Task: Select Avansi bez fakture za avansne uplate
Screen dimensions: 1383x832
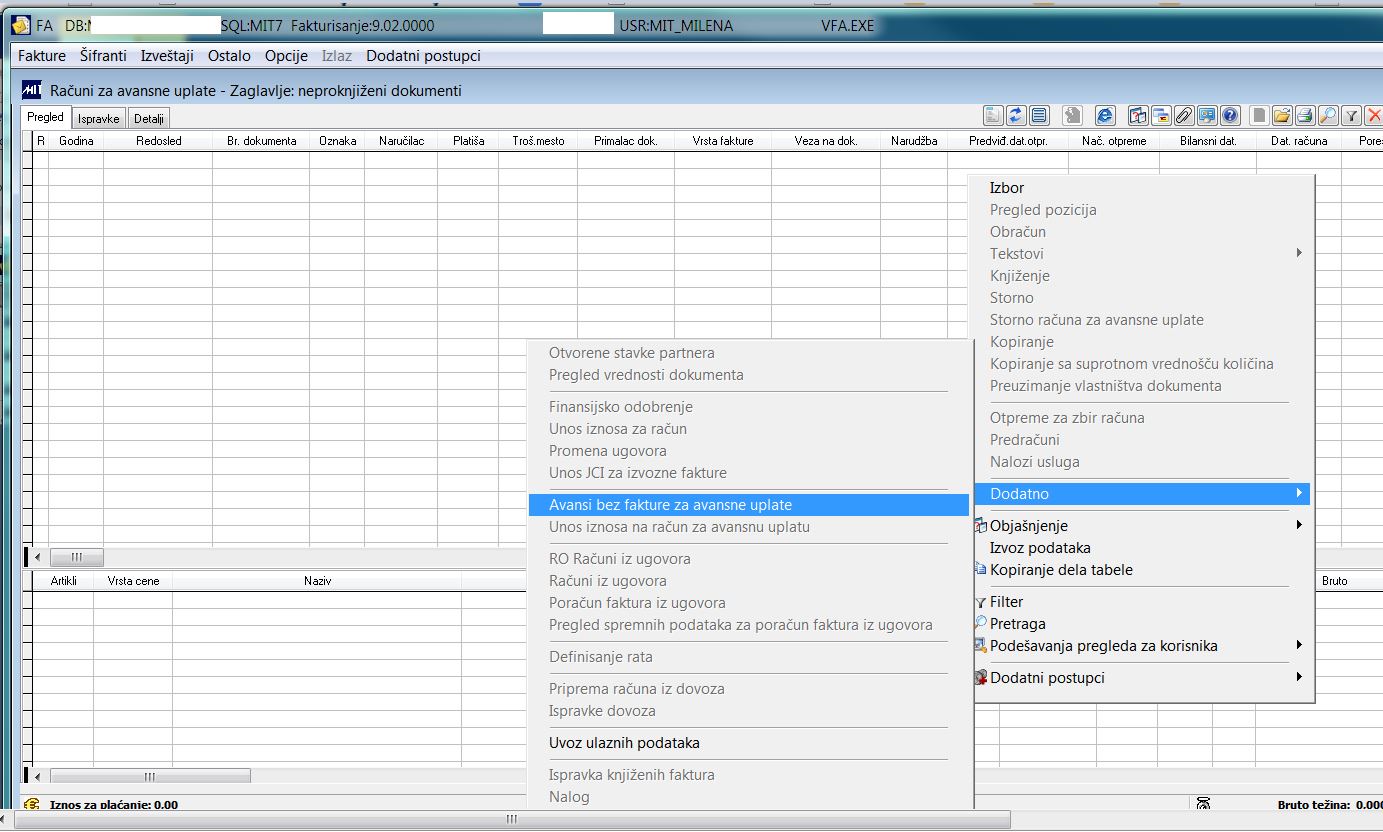Action: click(x=749, y=505)
